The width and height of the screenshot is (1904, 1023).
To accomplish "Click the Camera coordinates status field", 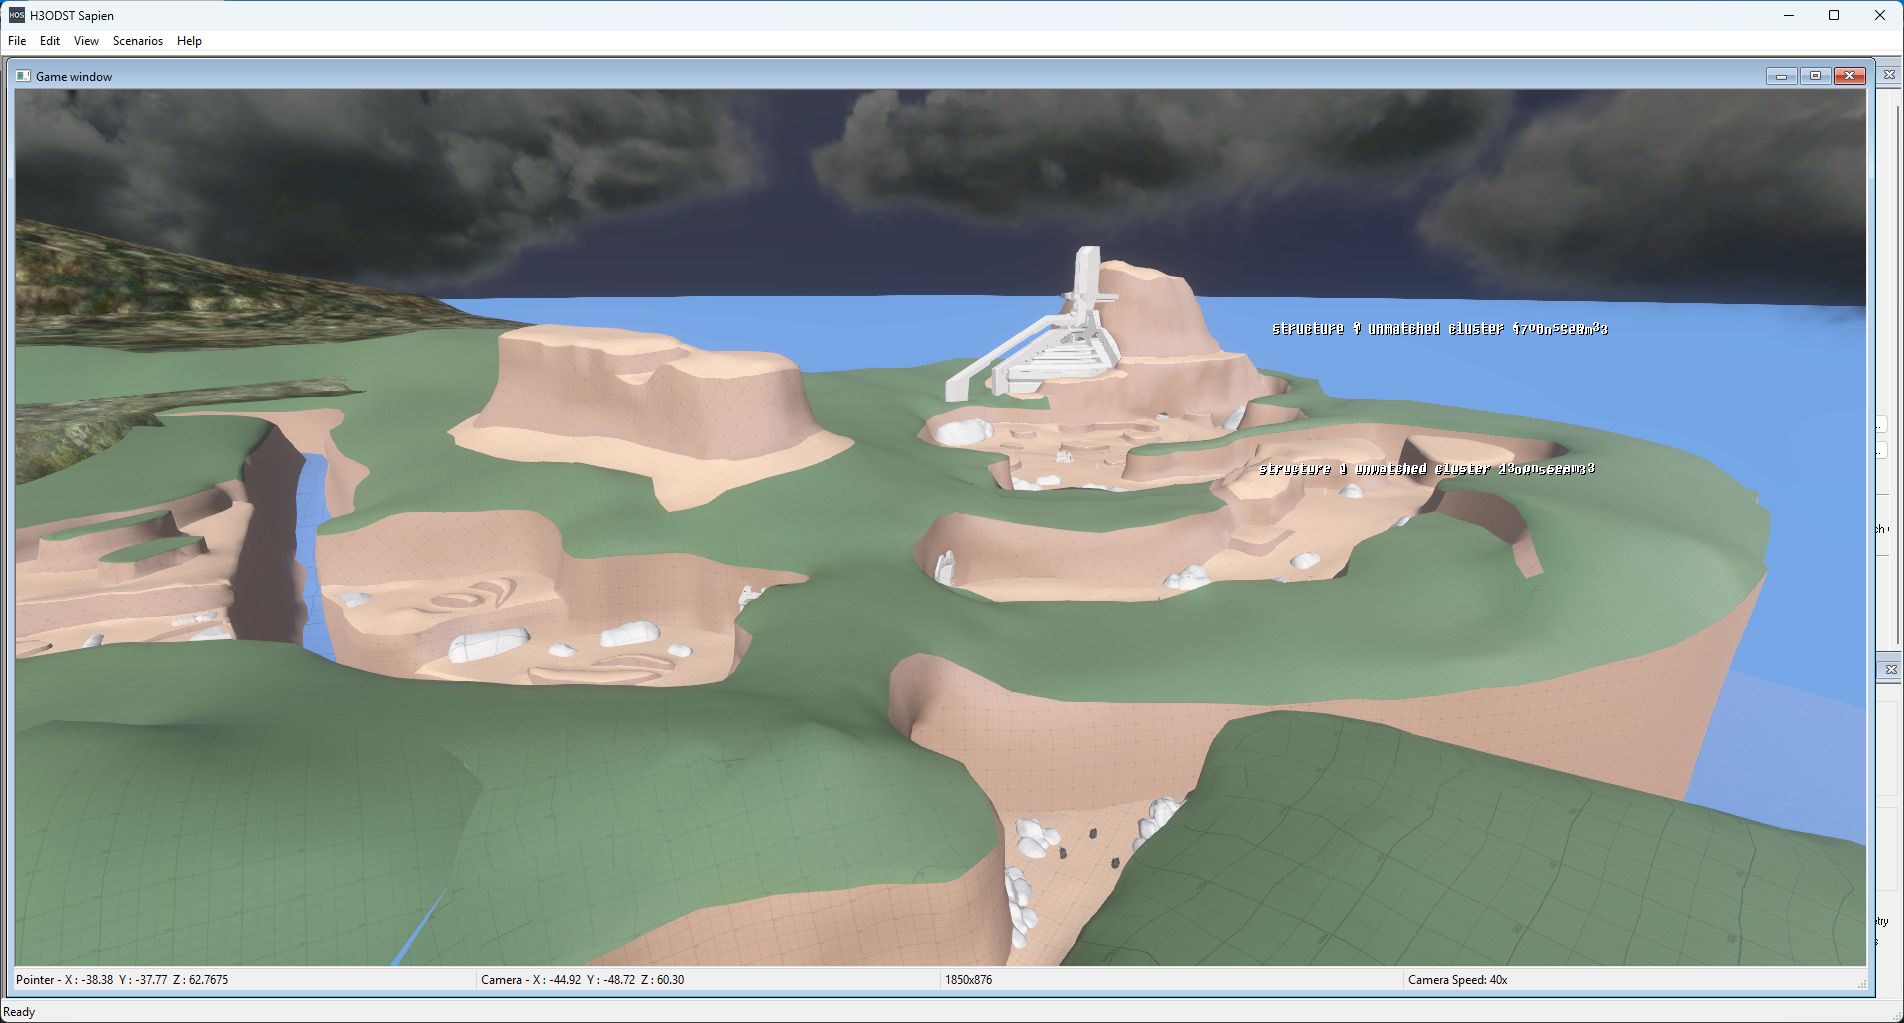I will pos(582,980).
